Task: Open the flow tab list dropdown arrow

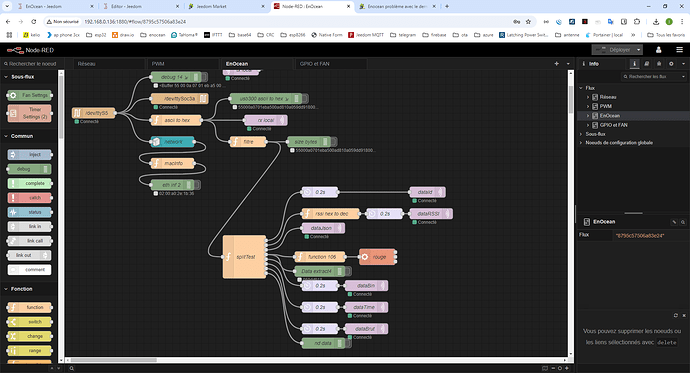Action: [568, 64]
